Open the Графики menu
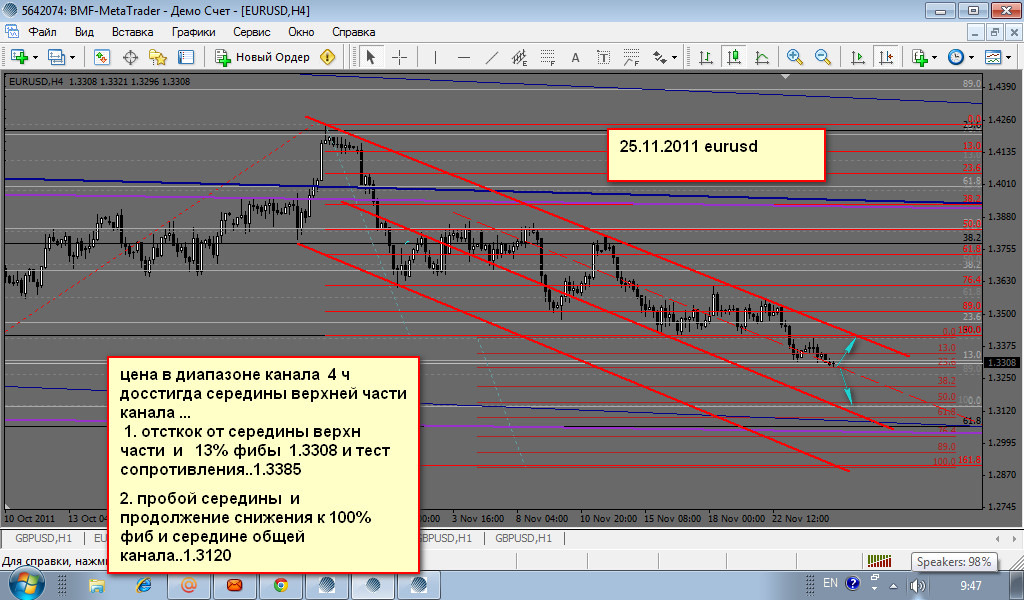The image size is (1024, 600). [x=194, y=32]
